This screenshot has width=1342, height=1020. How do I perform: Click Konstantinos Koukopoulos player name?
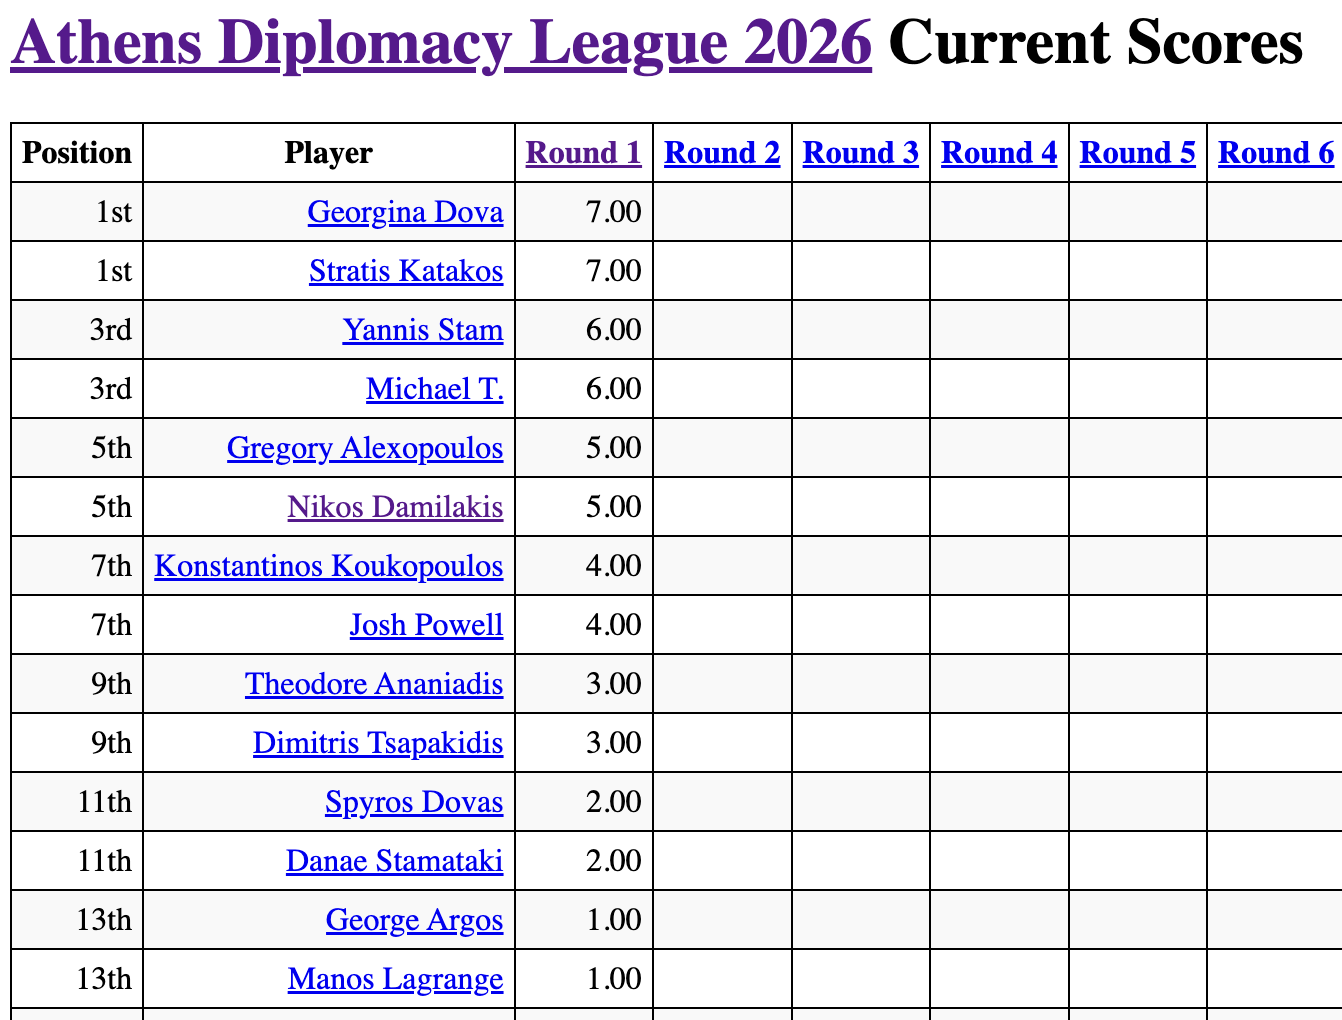[x=328, y=566]
